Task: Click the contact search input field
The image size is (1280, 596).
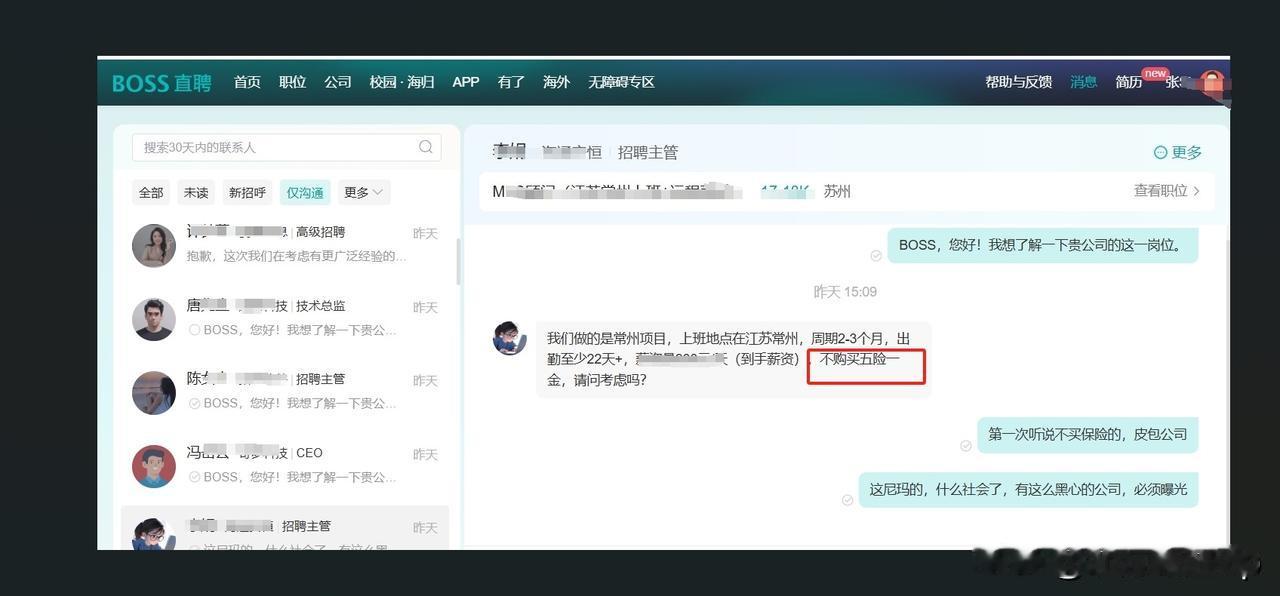Action: coord(286,147)
